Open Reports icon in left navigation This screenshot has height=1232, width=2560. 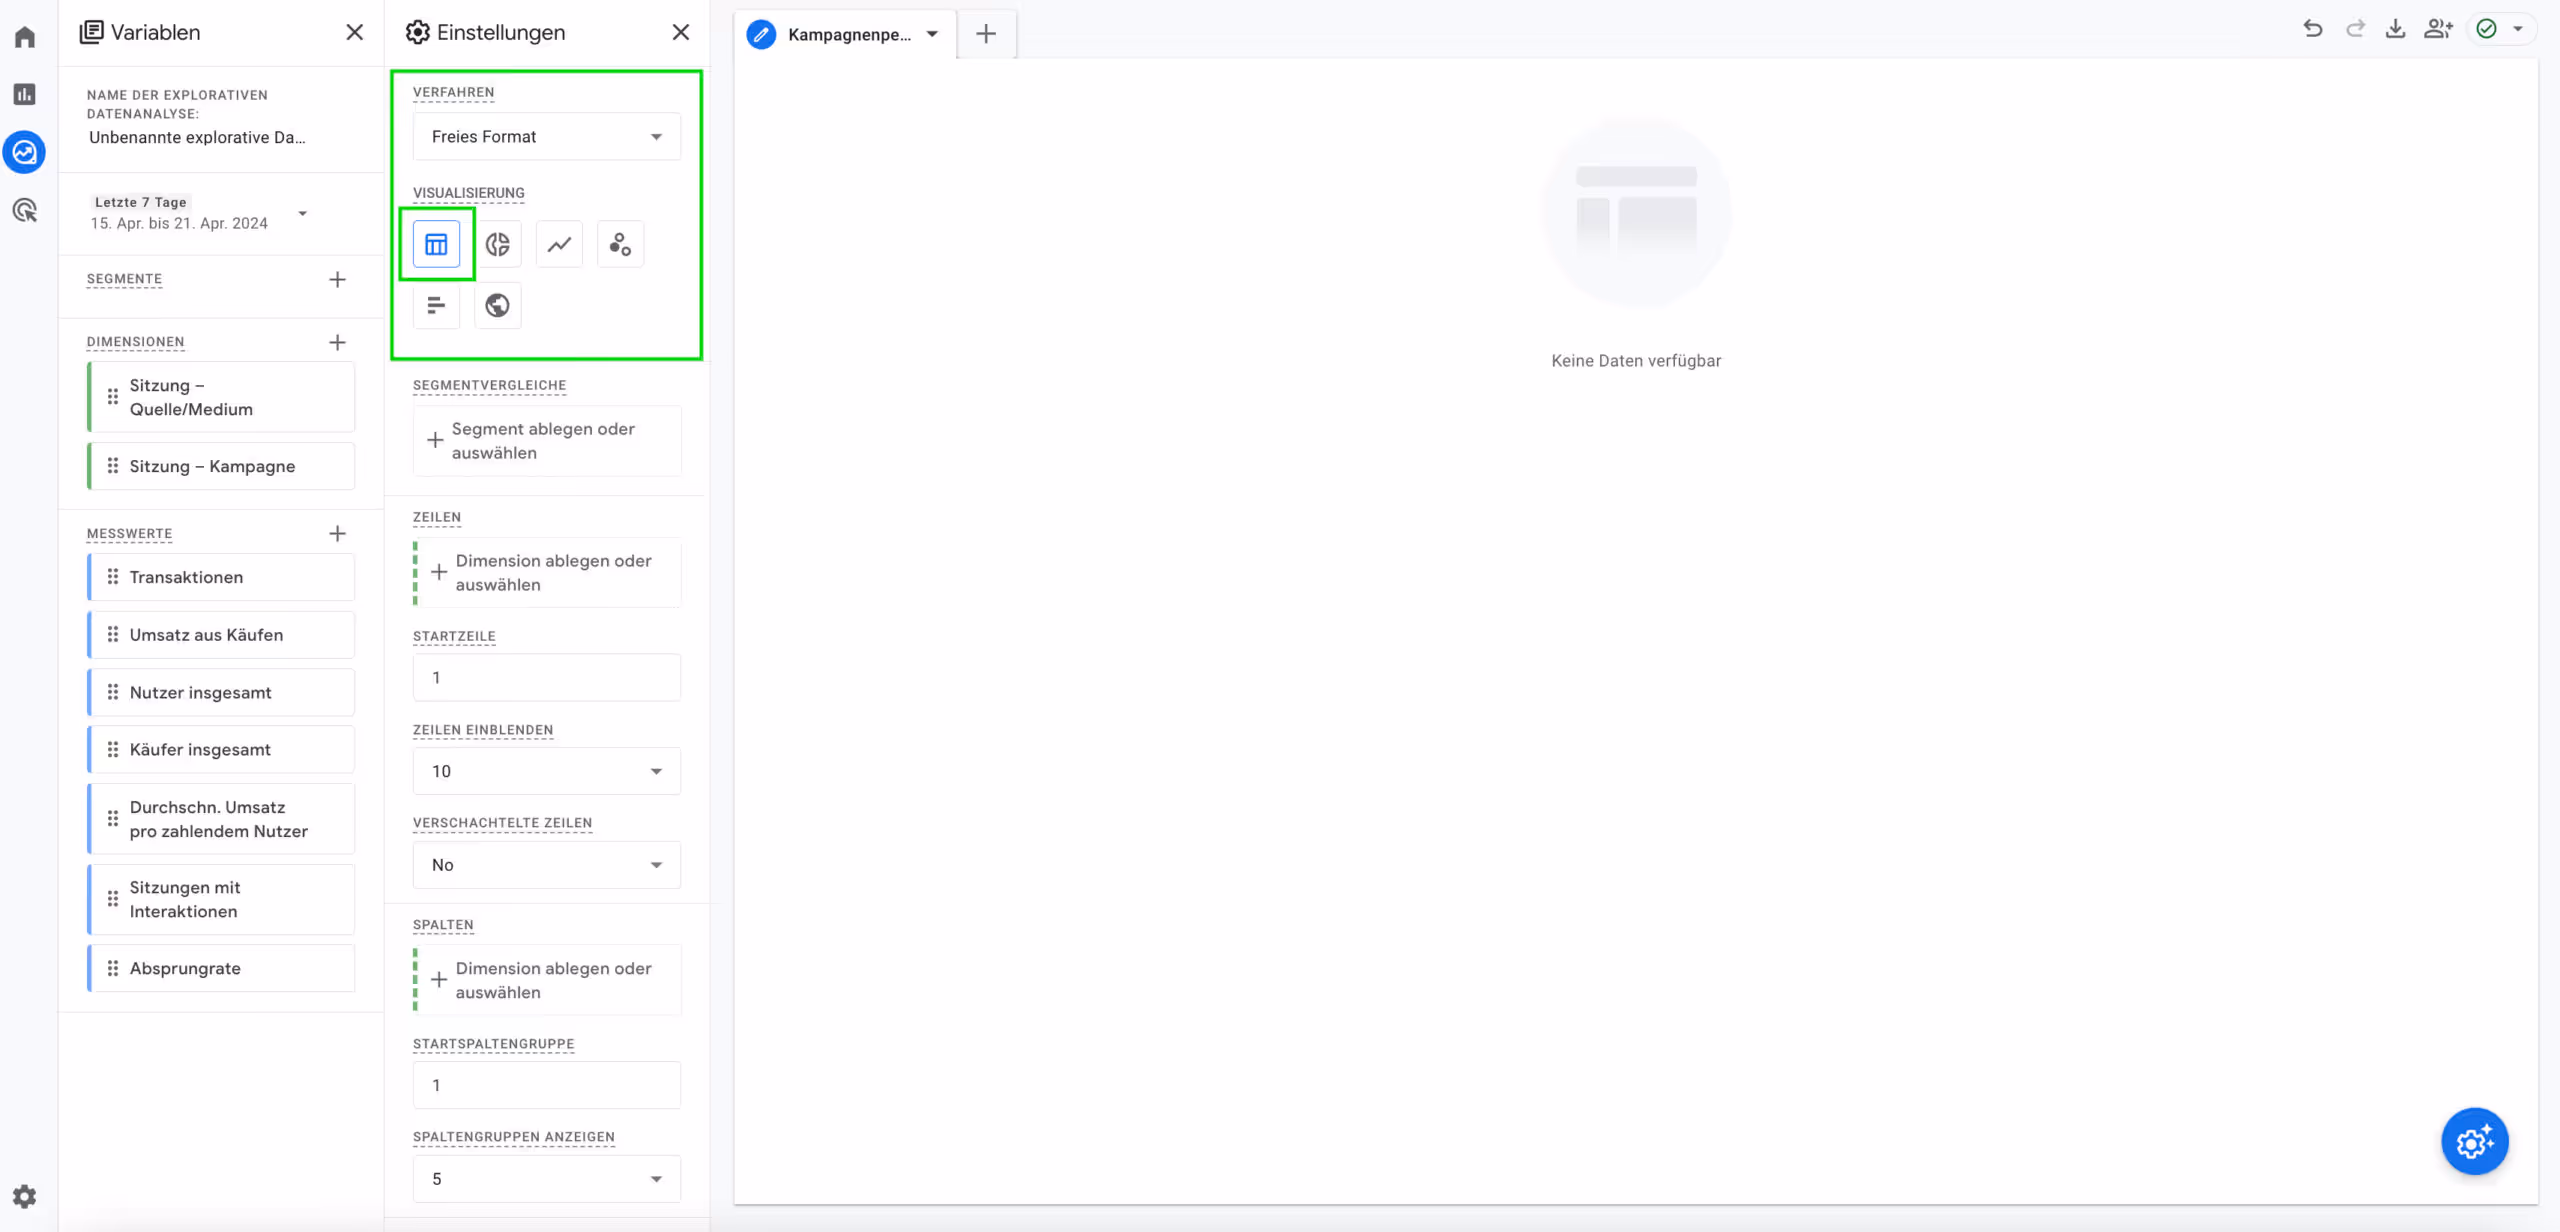(25, 94)
